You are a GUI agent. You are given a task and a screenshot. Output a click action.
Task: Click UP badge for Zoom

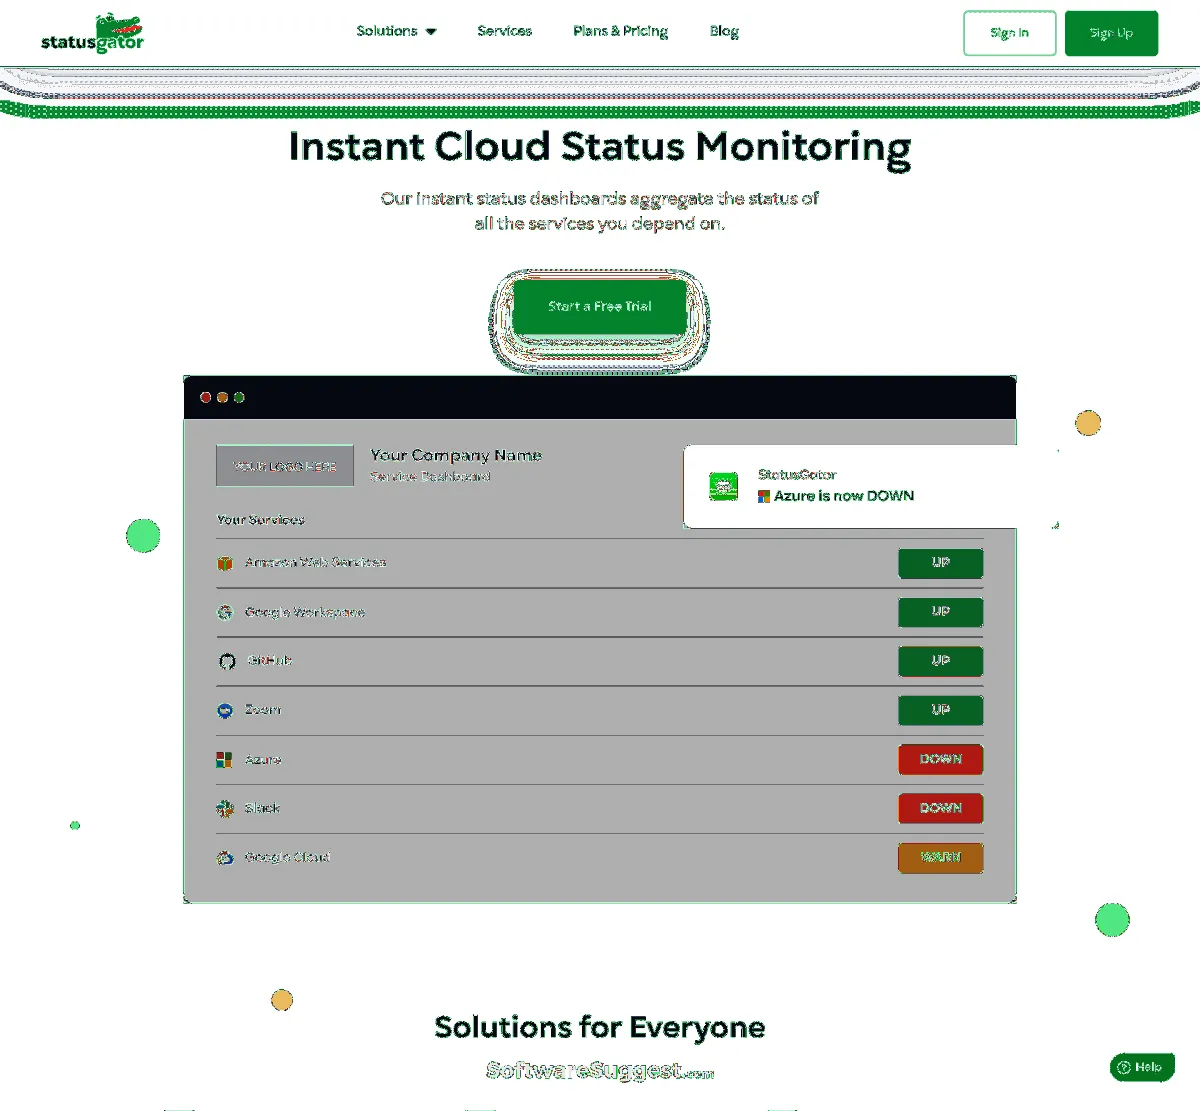point(940,710)
